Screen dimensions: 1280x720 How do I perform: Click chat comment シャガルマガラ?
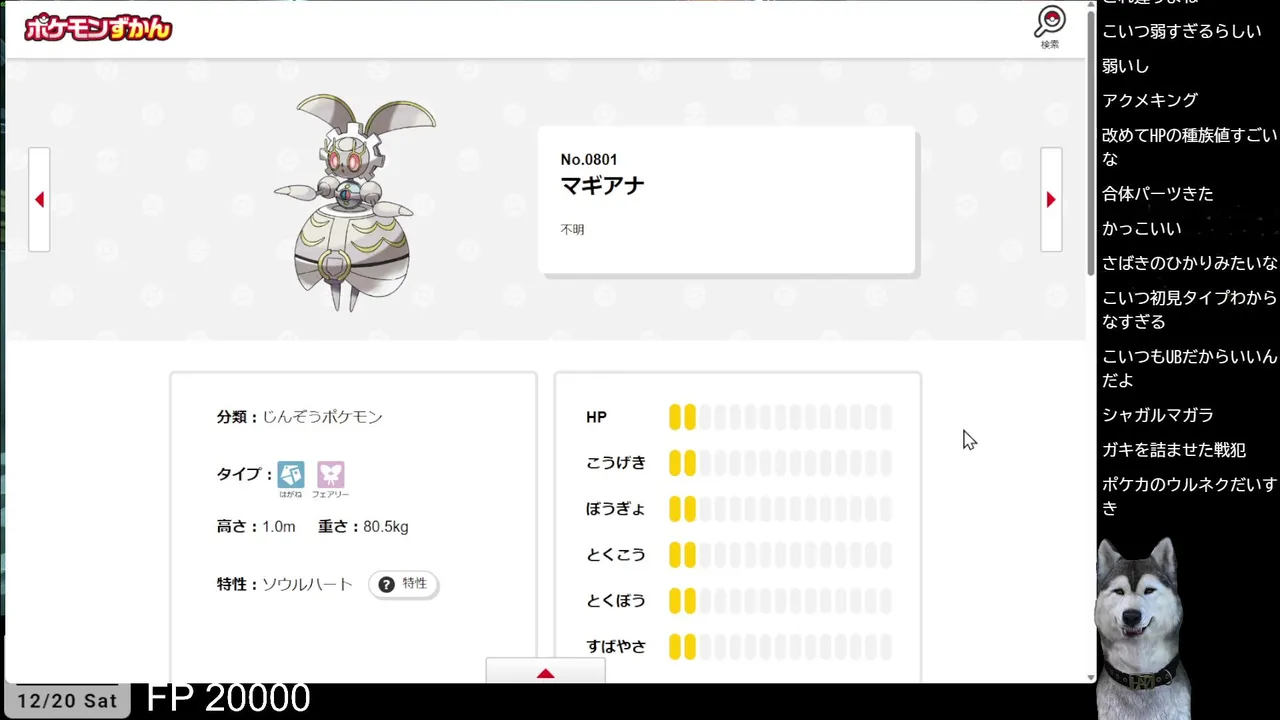pyautogui.click(x=1158, y=415)
